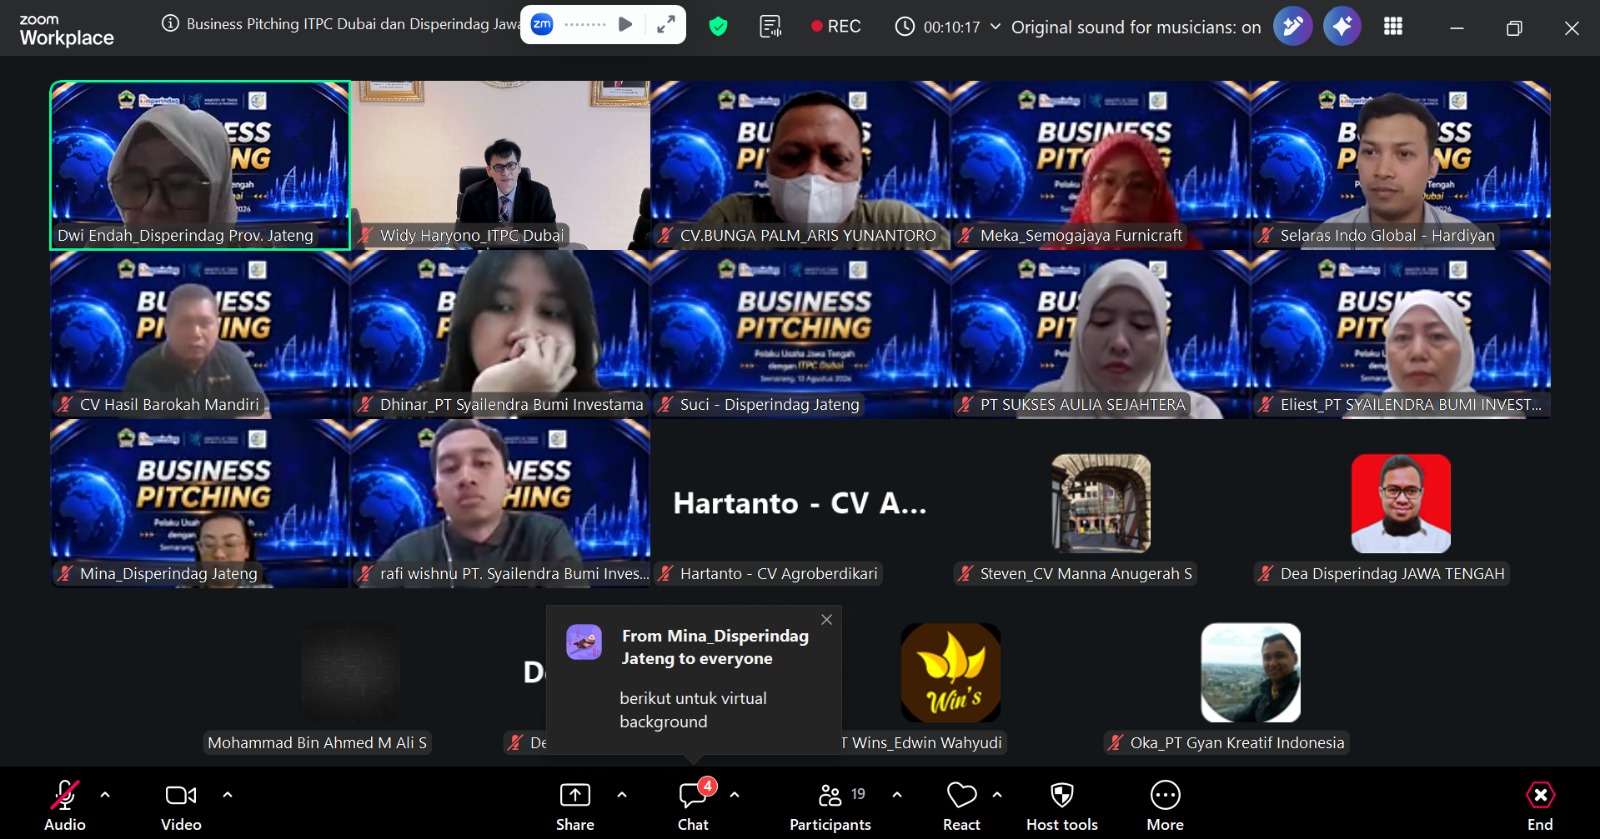This screenshot has height=839, width=1600.
Task: Select Dhinar_PT Syailendra Bumi Investama video tile
Action: 500,334
